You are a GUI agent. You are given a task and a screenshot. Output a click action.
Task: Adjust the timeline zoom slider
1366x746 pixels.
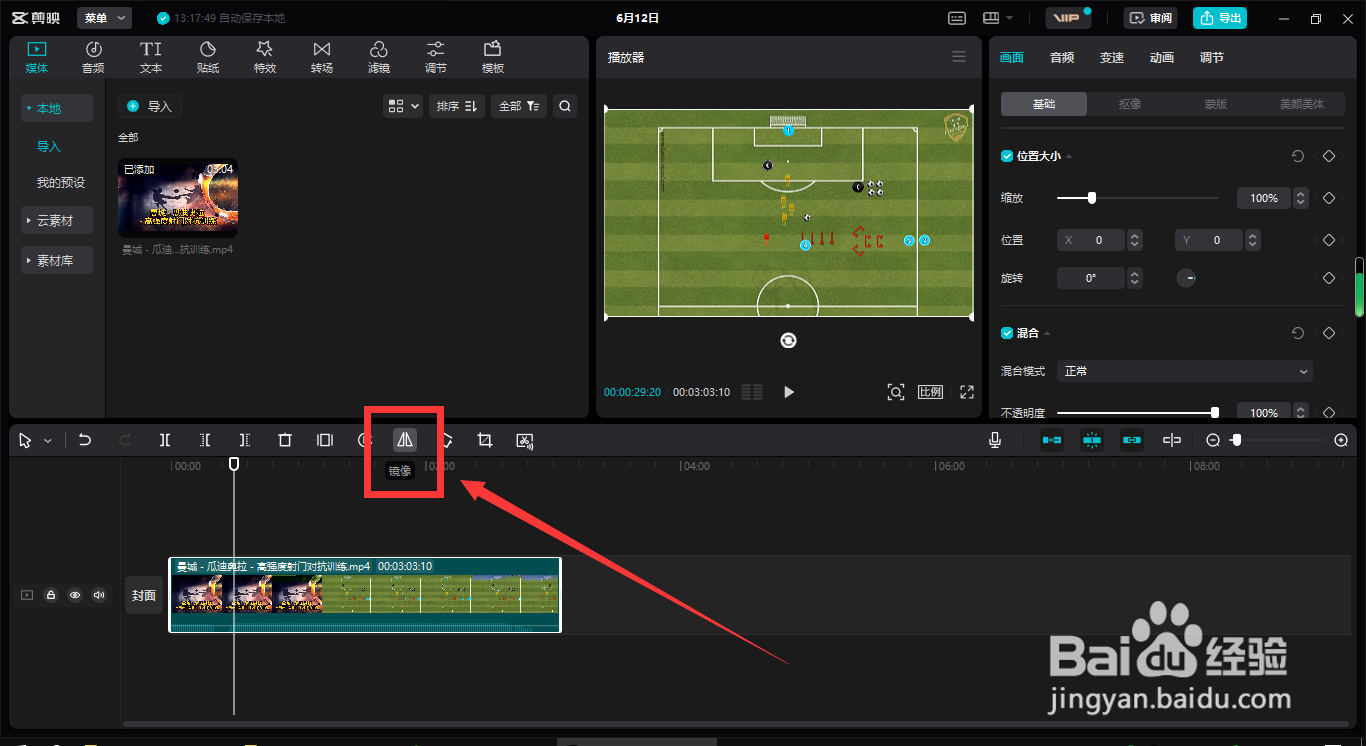[x=1279, y=440]
